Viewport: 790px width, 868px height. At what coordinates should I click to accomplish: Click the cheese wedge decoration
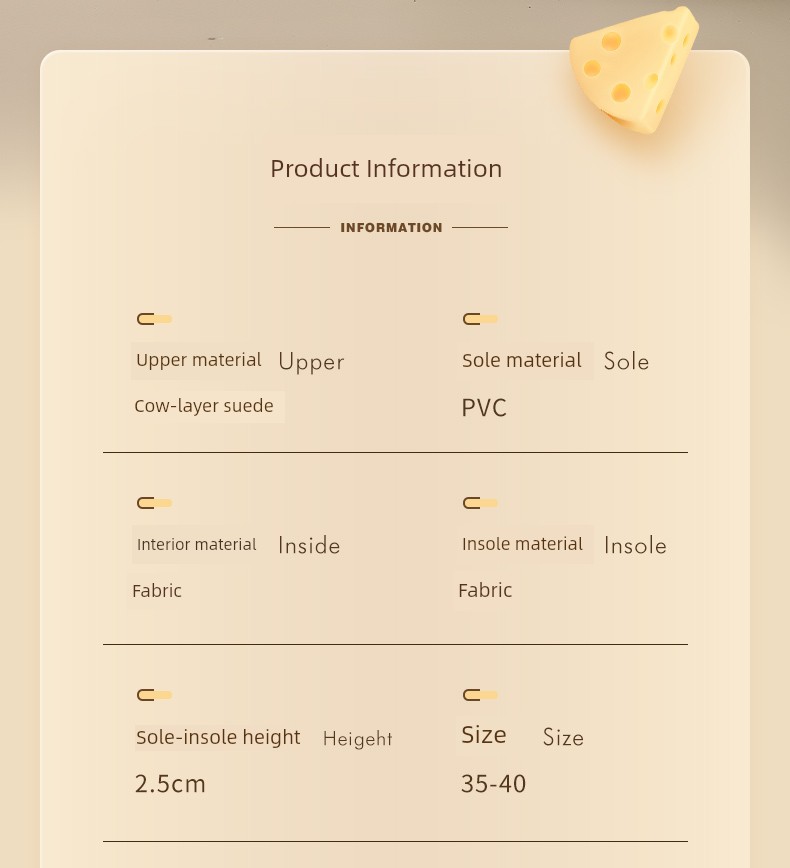(x=634, y=70)
